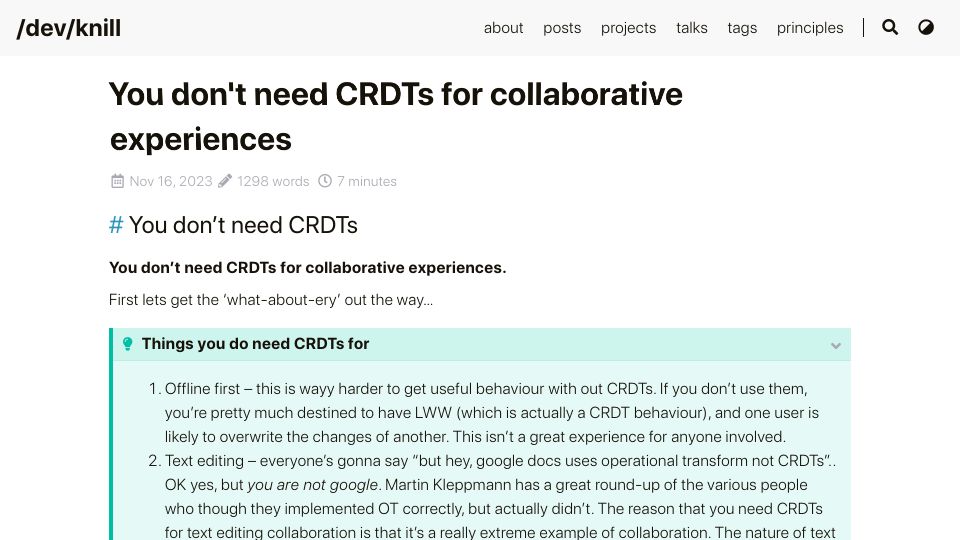Click the '1298 words' text

273,181
